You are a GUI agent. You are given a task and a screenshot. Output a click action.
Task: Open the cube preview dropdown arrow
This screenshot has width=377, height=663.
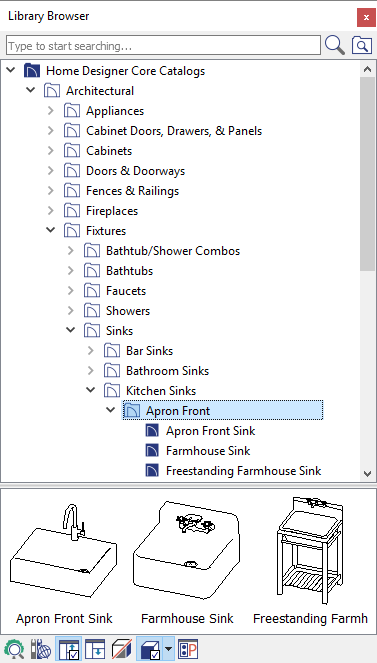click(x=169, y=649)
